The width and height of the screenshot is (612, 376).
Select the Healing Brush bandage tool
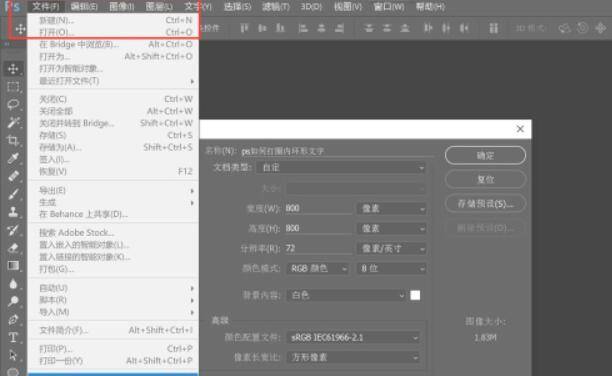tap(13, 176)
